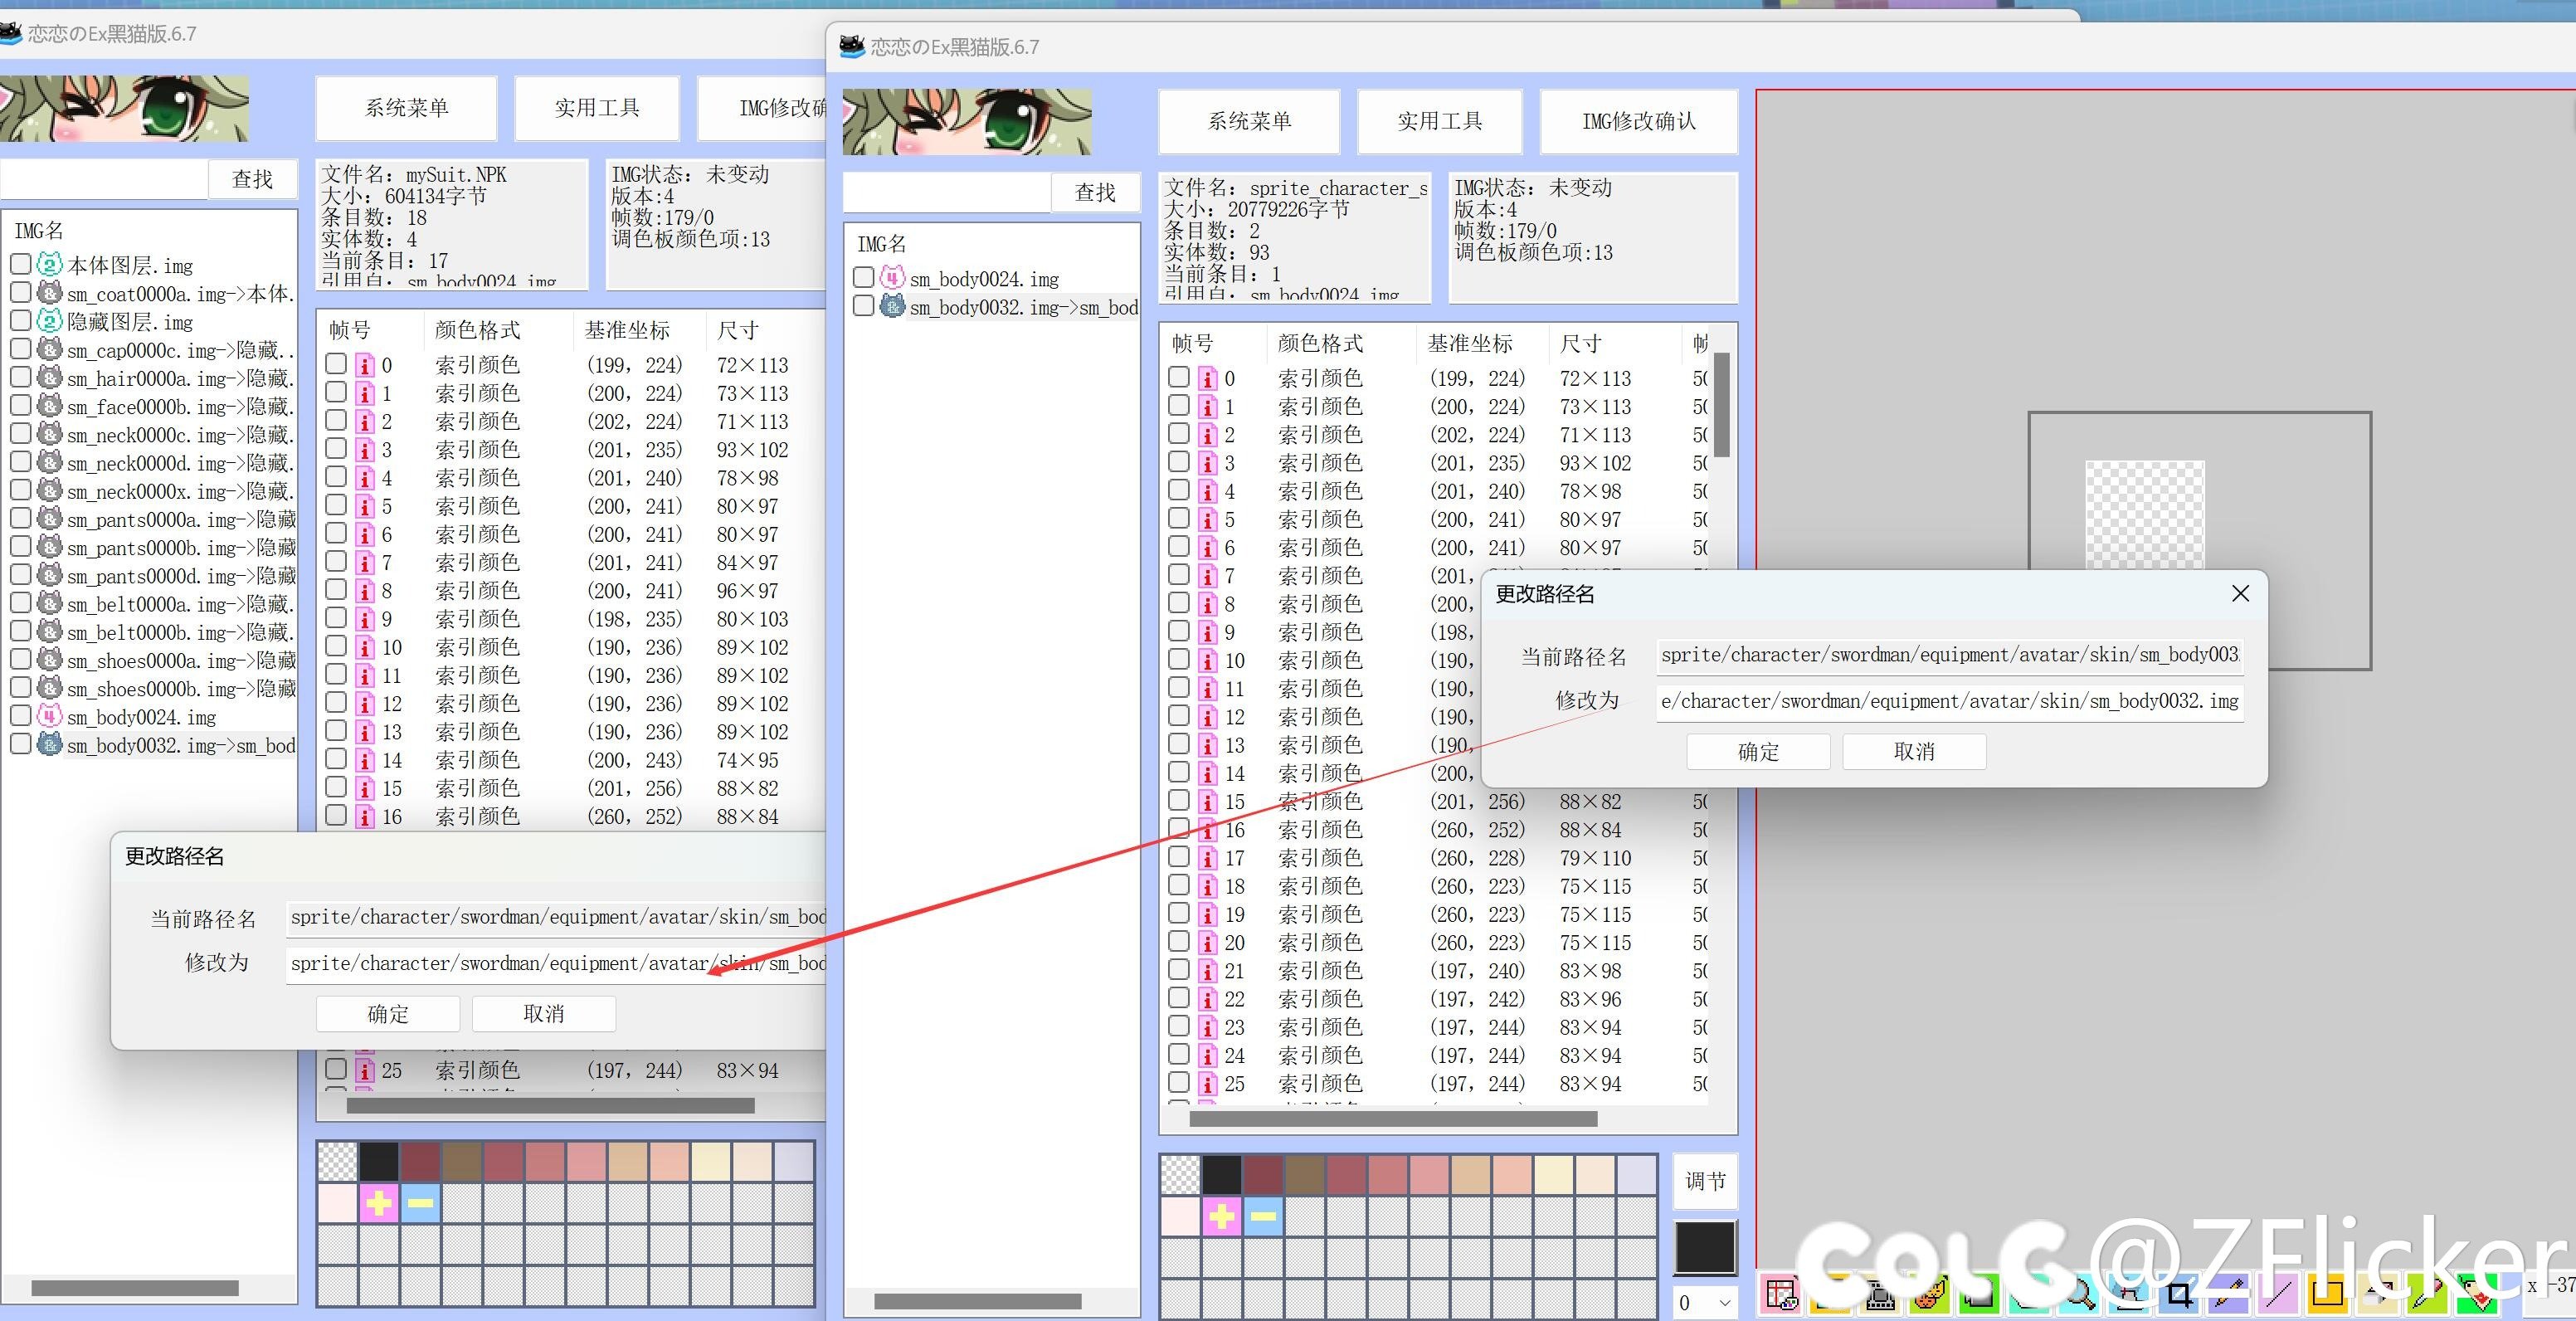Click cat icon beside sm_body0032.img in right window
This screenshot has width=2576, height=1321.
893,306
